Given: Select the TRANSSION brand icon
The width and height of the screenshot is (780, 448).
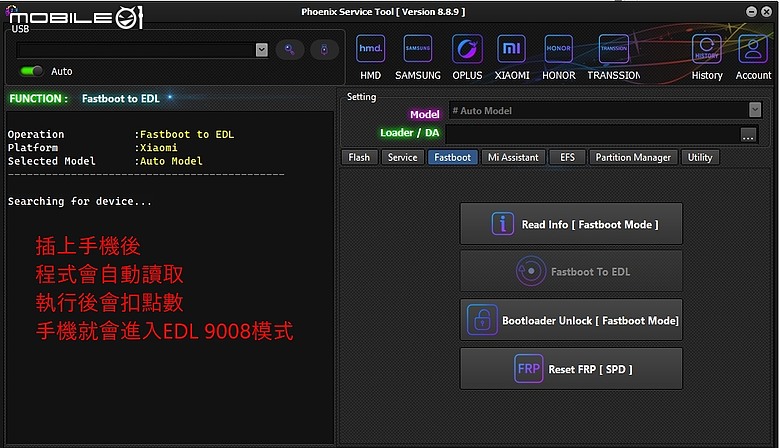Looking at the screenshot, I should tap(614, 49).
